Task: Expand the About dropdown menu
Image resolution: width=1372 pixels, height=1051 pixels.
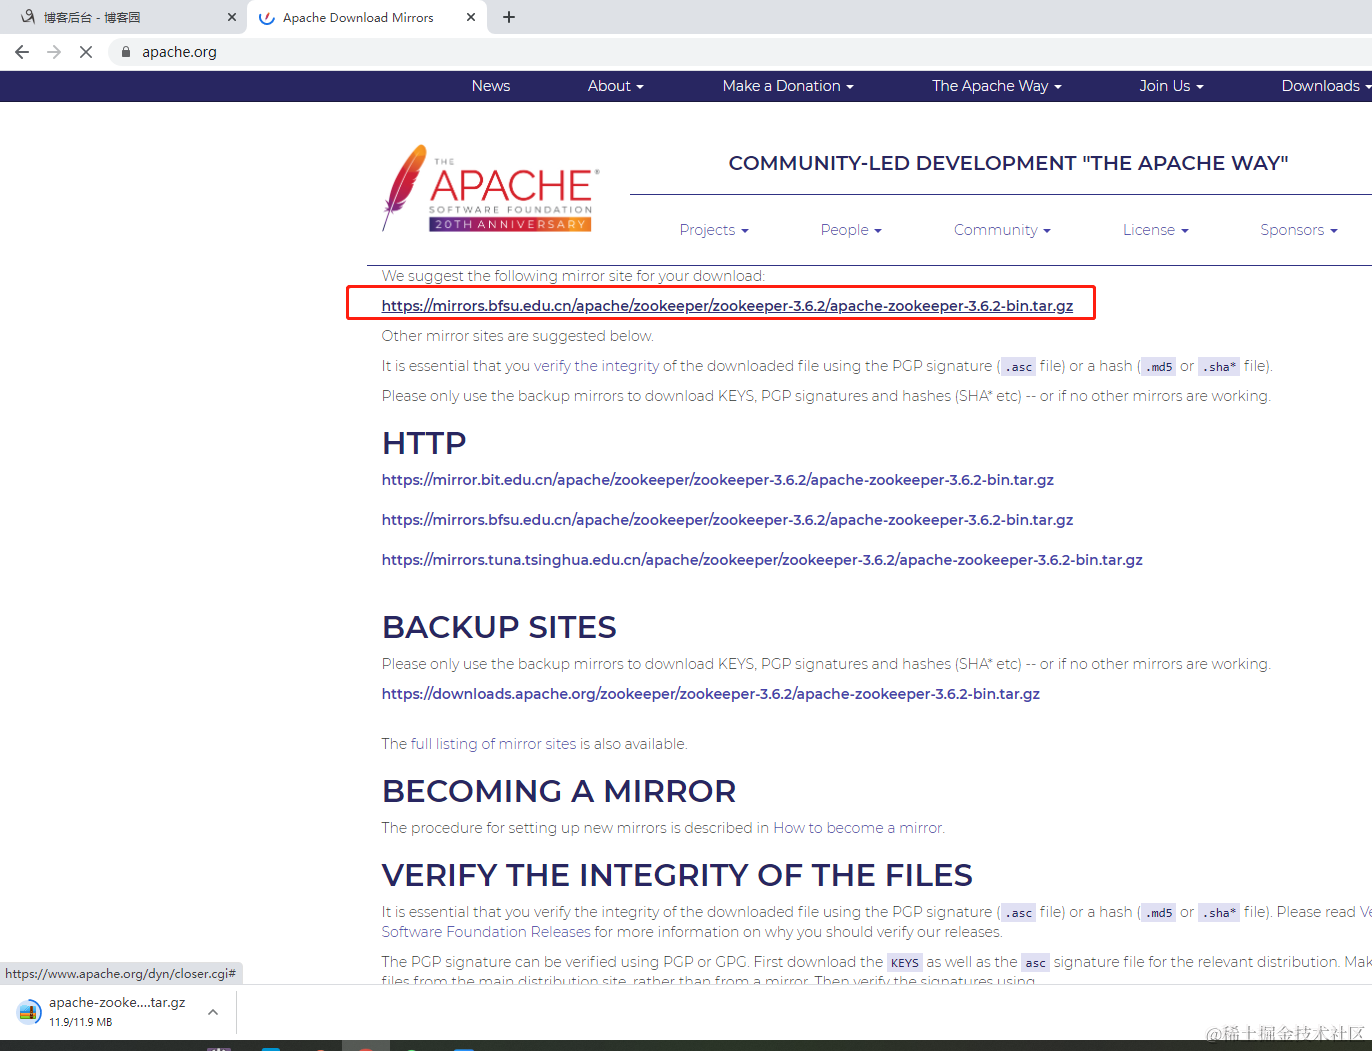Action: (615, 86)
